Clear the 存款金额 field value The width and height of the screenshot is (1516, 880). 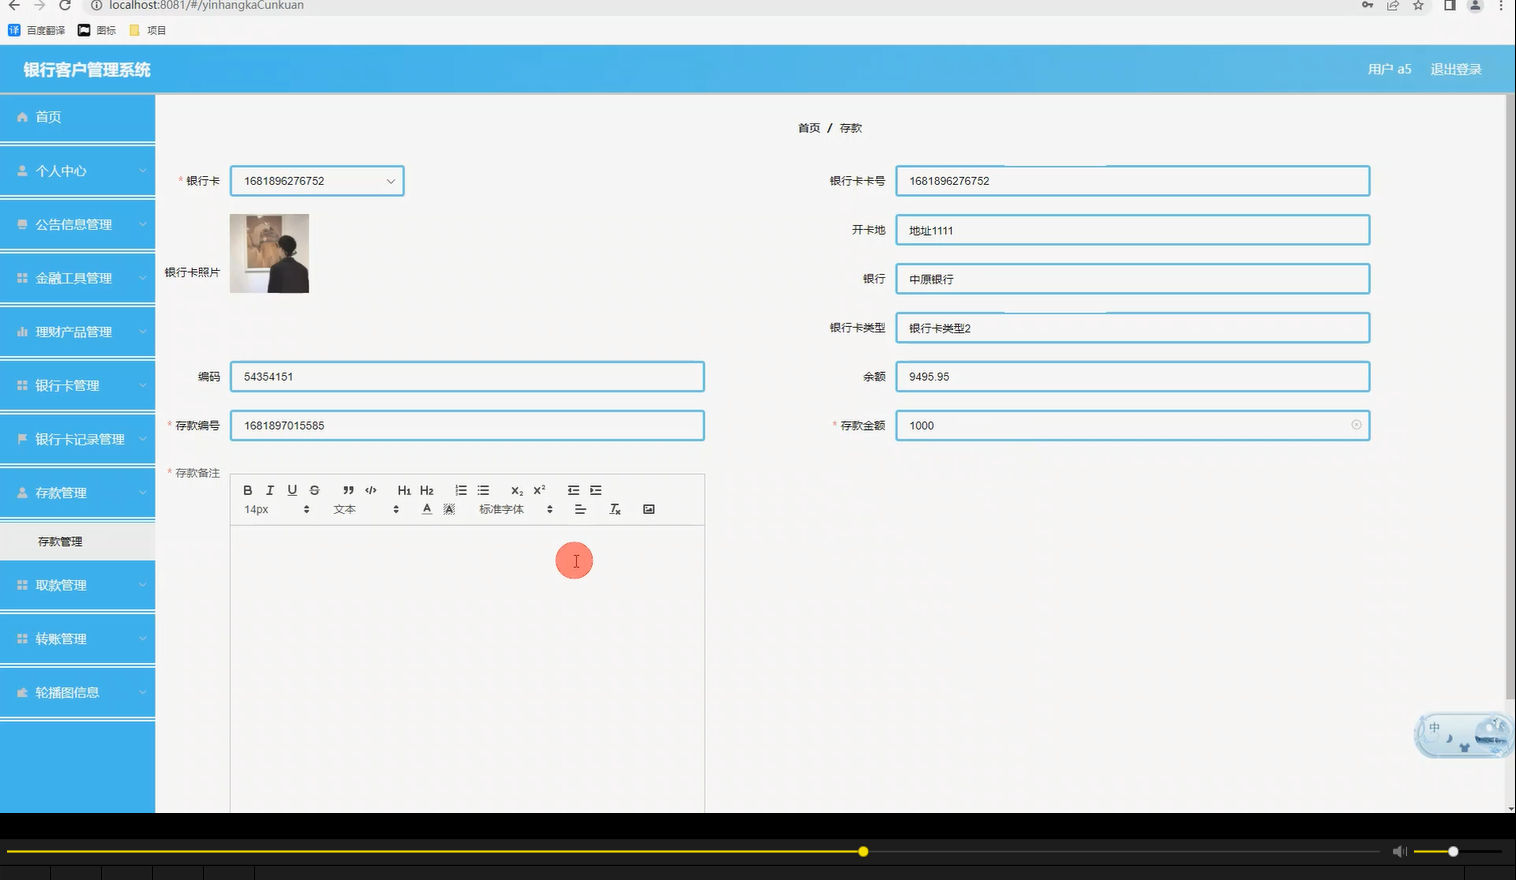1356,425
